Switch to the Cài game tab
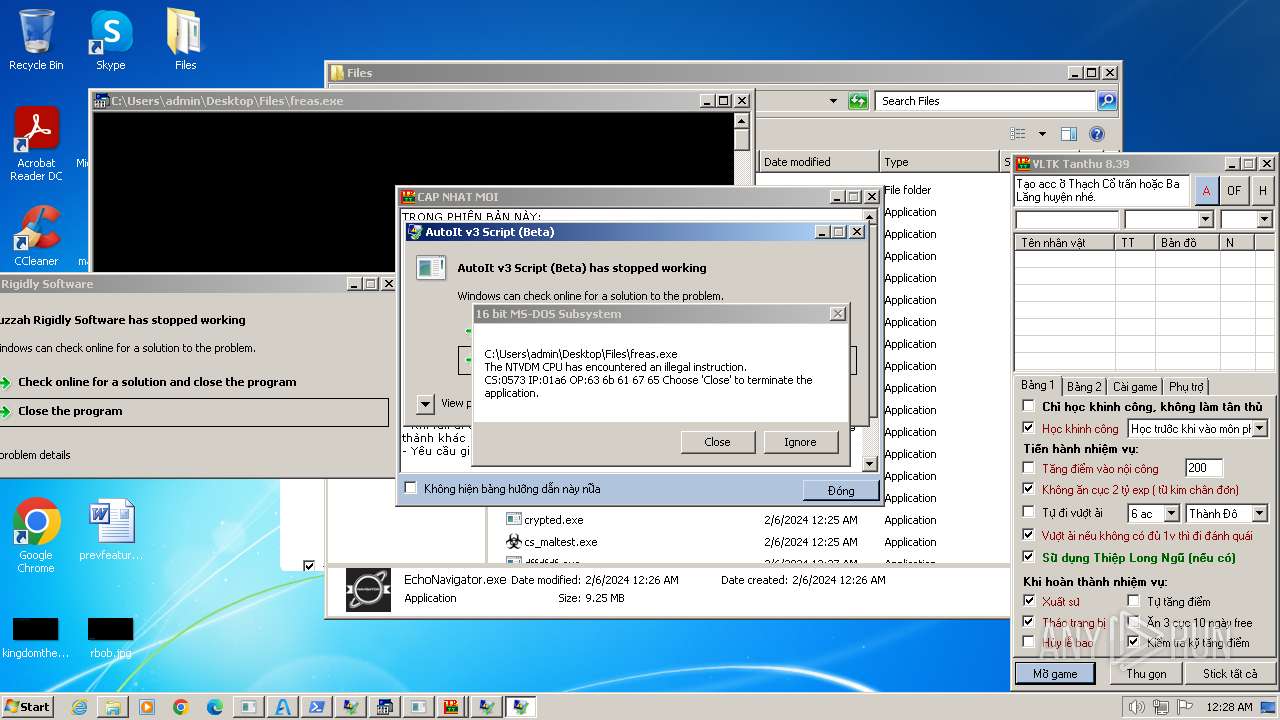1280x720 pixels. pyautogui.click(x=1135, y=386)
